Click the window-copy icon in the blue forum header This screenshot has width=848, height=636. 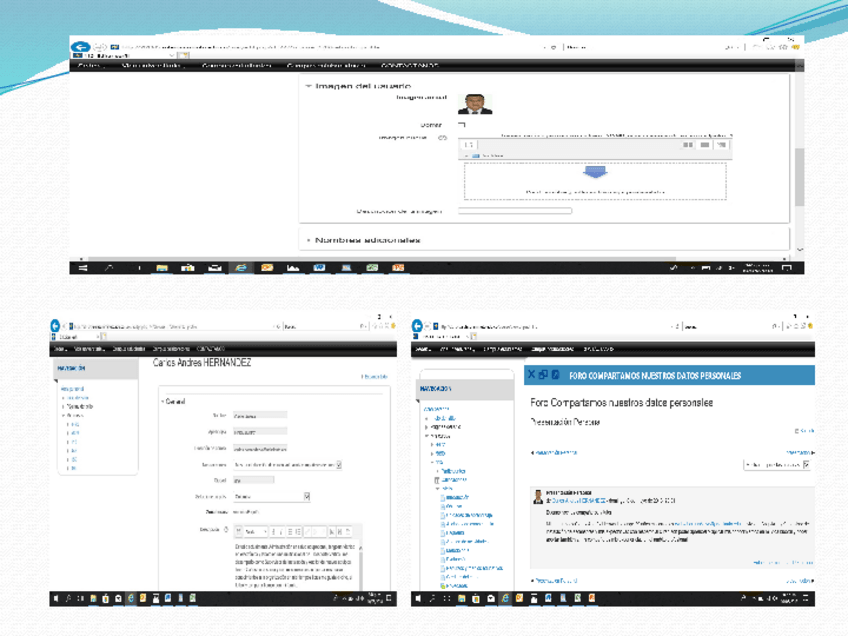tap(543, 374)
